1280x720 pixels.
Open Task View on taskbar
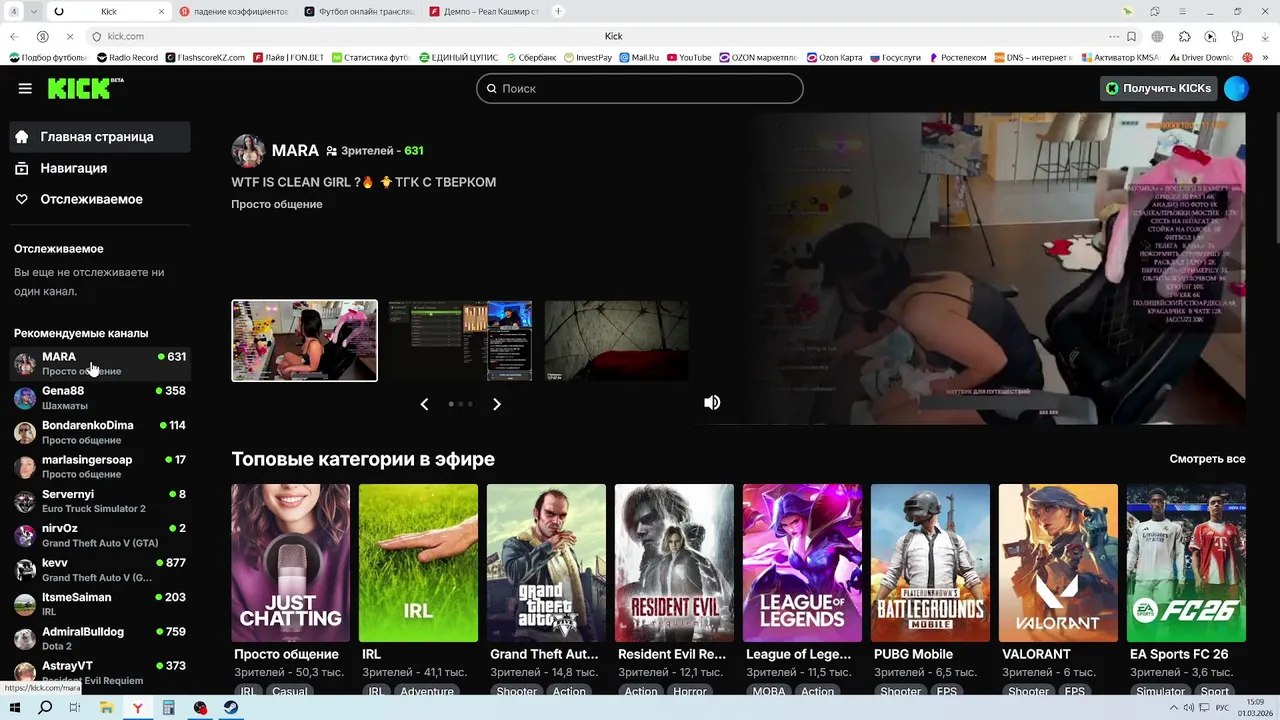tap(75, 707)
